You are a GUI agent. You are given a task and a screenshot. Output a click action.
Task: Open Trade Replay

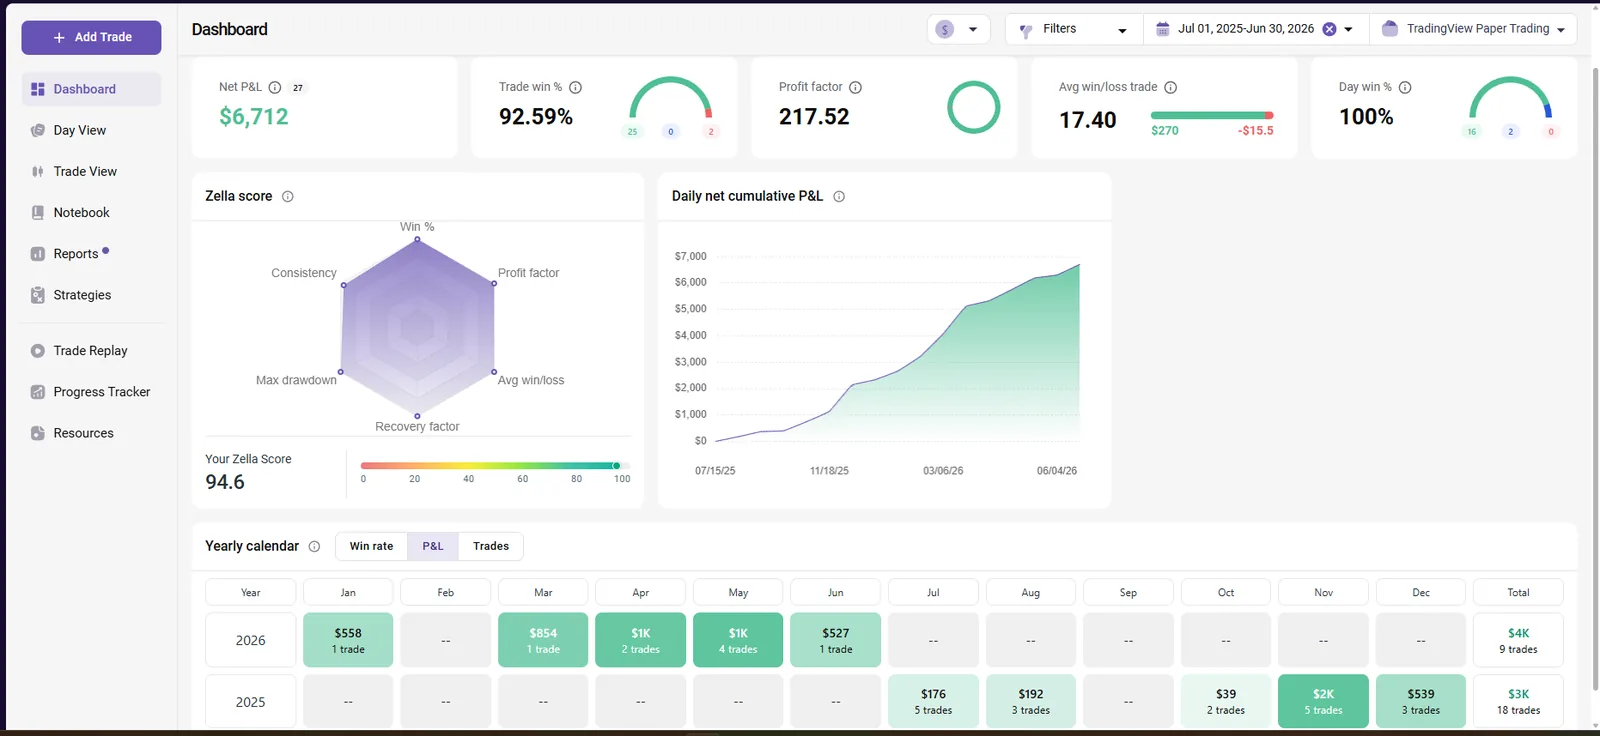pos(91,351)
